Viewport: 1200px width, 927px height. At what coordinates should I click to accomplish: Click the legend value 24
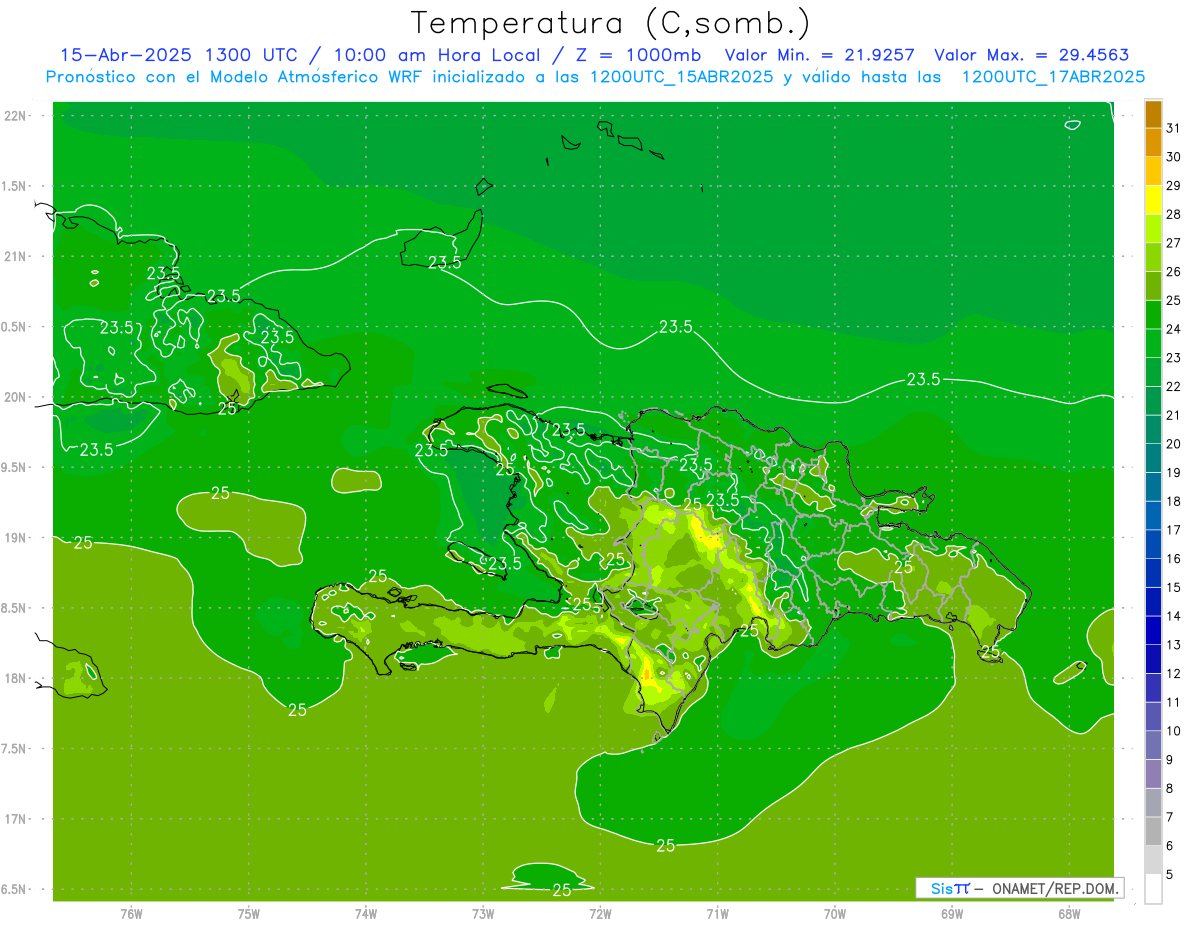pos(1173,329)
